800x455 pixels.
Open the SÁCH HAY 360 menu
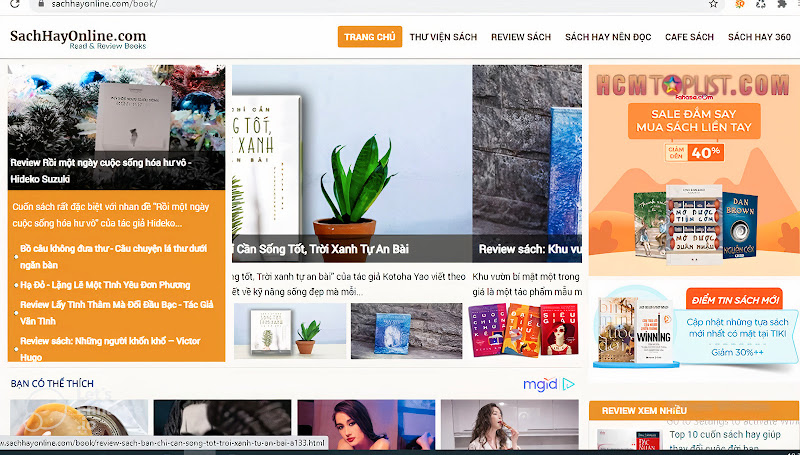tap(759, 37)
